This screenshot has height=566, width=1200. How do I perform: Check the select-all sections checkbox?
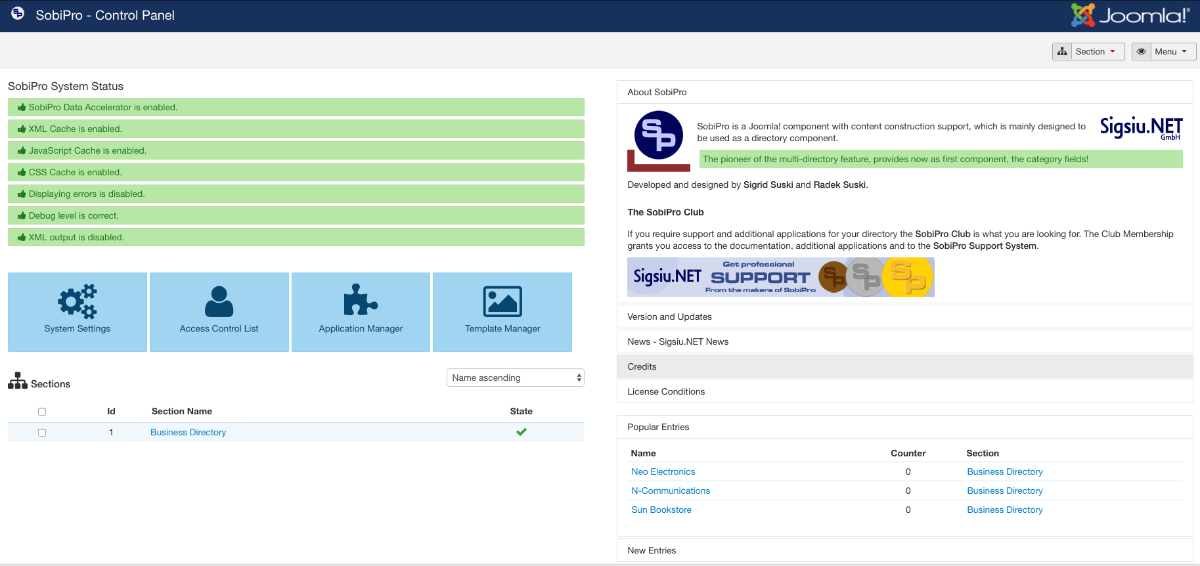pos(42,411)
